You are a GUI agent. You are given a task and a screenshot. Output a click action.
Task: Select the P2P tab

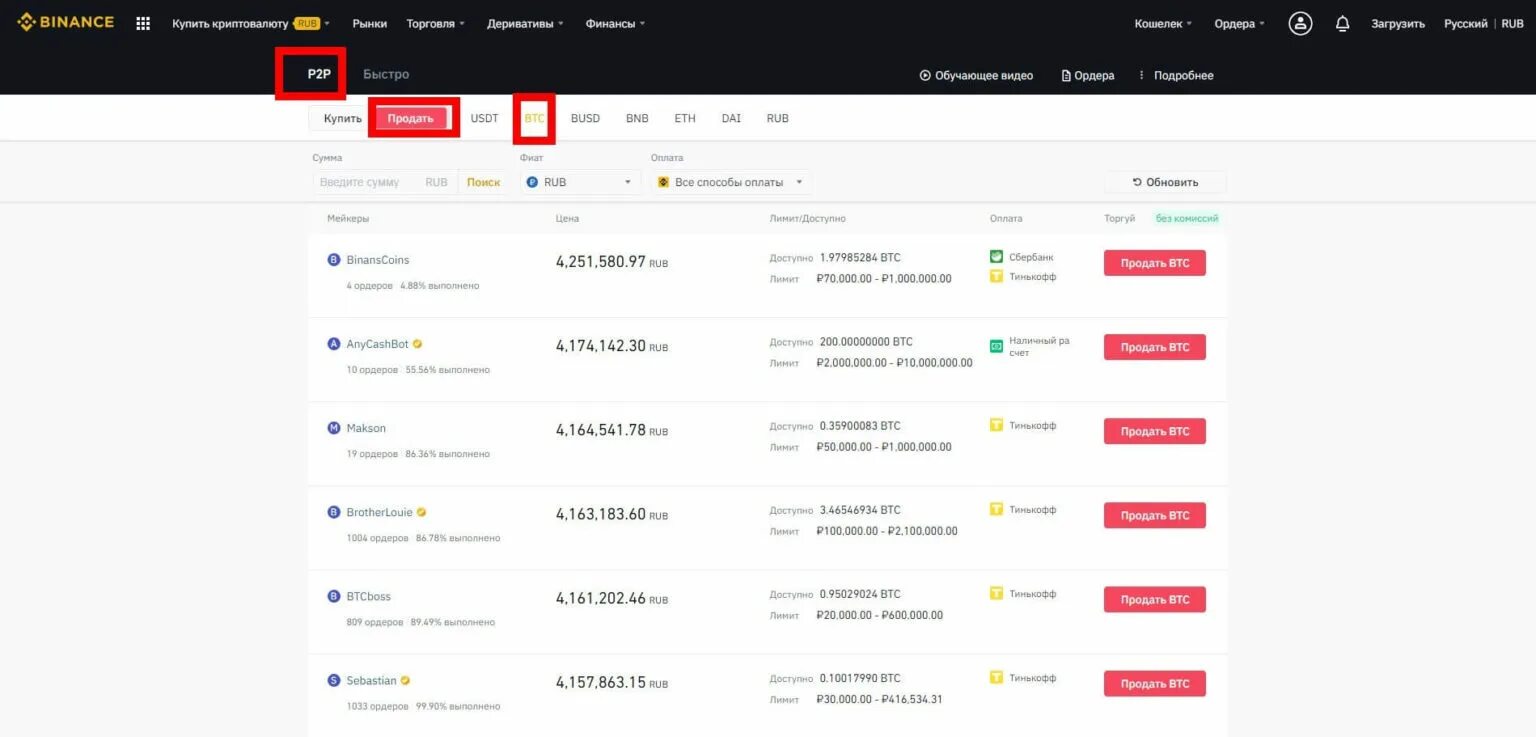[319, 74]
